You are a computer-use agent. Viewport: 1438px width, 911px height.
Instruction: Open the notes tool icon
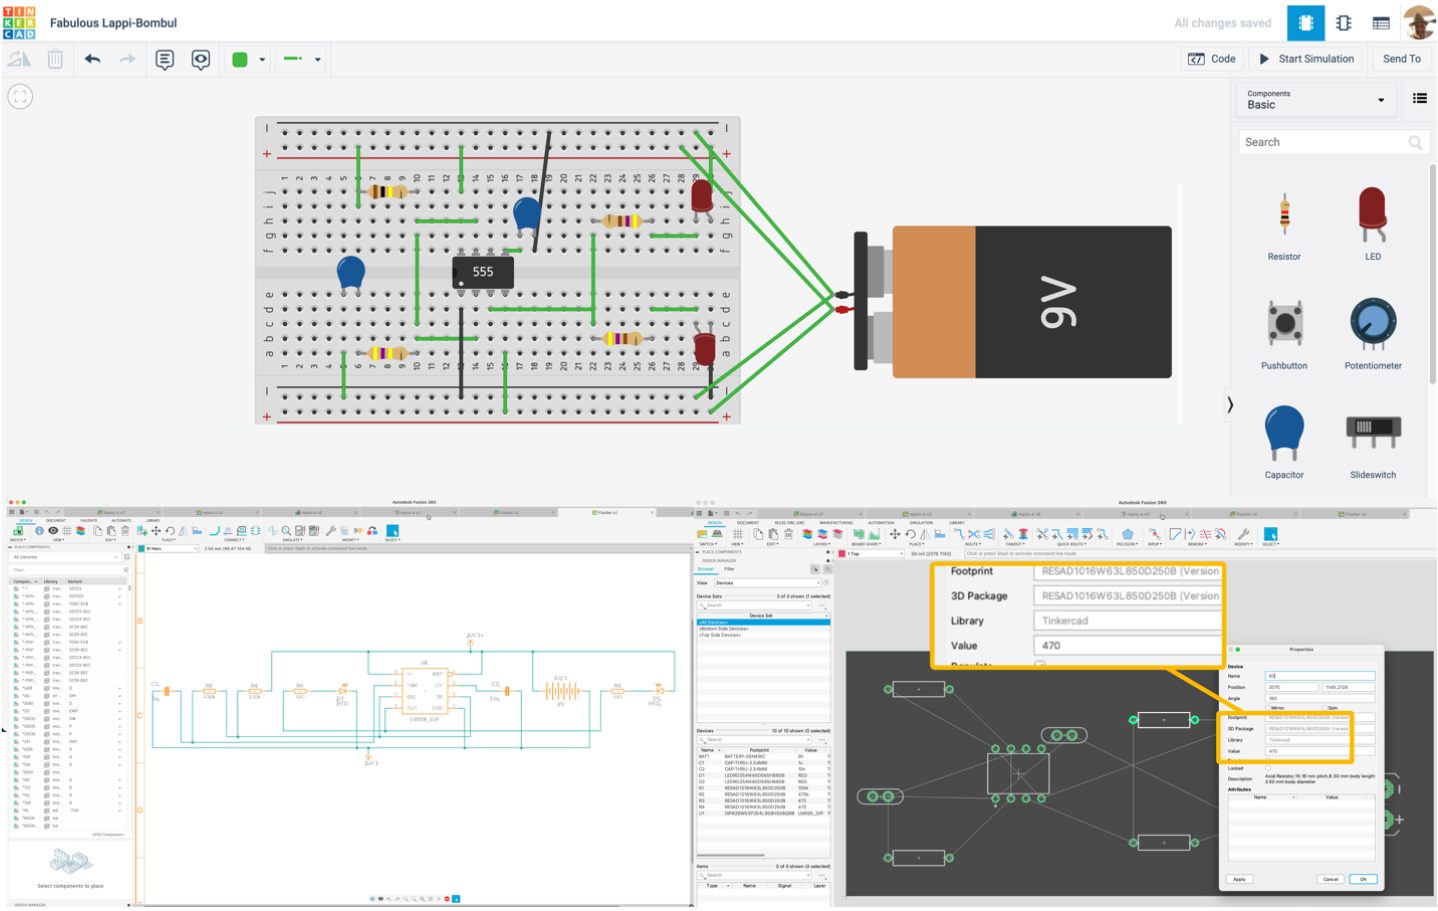click(x=165, y=60)
